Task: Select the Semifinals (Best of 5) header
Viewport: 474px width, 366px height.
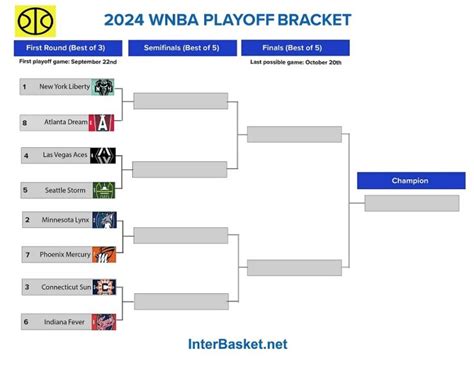Action: click(182, 48)
